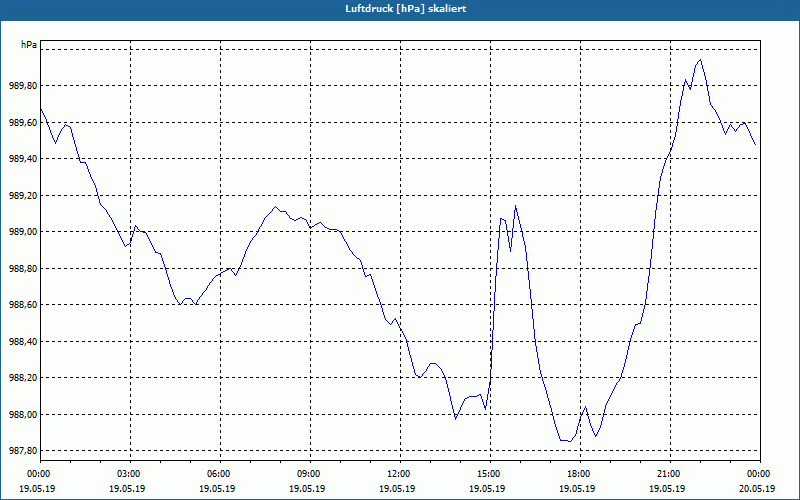This screenshot has width=800, height=500.
Task: Select the "19.05.19" date beneath 18:00
Action: click(x=578, y=488)
